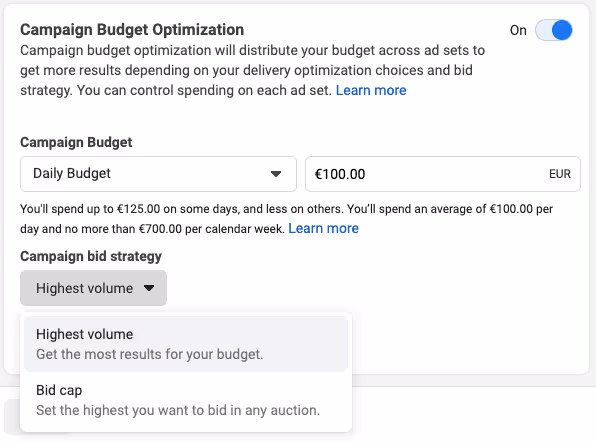Collapse the Highest volume bid strategy button
This screenshot has width=596, height=442.
pyautogui.click(x=94, y=288)
